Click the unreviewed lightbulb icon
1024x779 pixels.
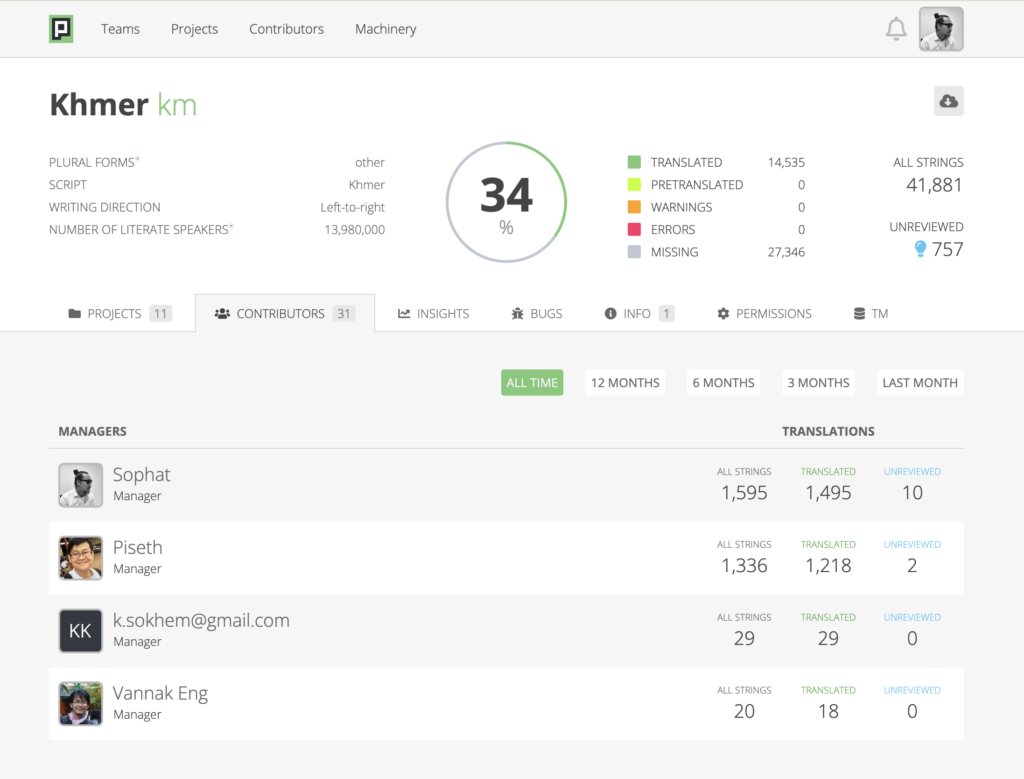pos(920,249)
